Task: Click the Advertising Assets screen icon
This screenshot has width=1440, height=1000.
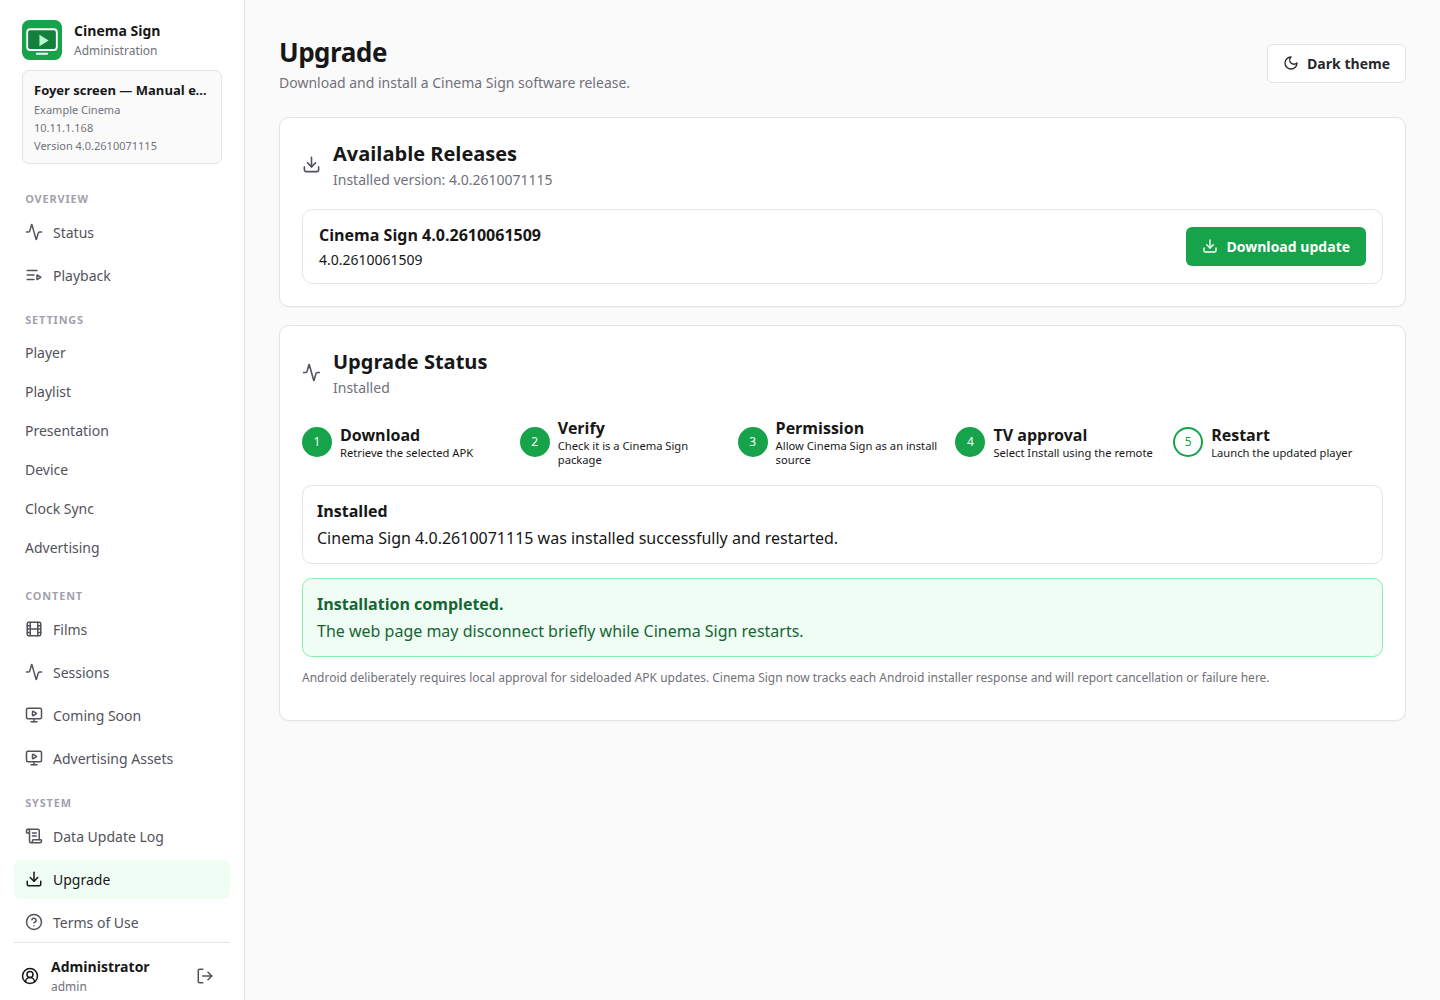Action: click(34, 758)
